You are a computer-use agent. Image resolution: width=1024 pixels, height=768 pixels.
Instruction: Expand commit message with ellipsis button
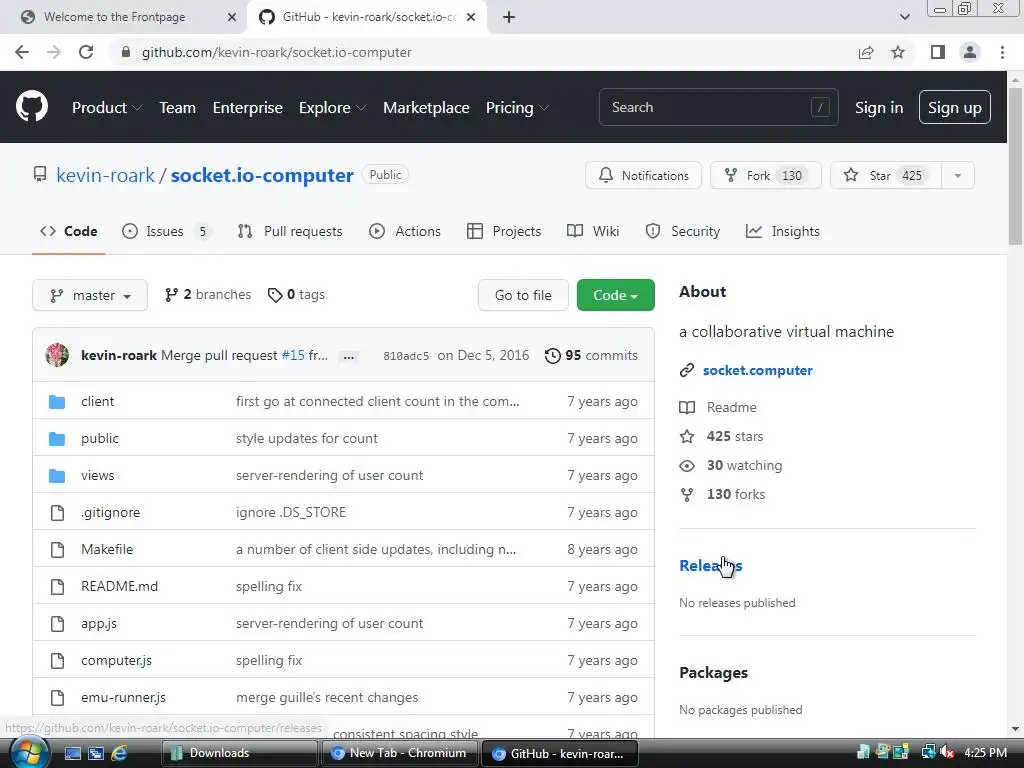(x=349, y=357)
